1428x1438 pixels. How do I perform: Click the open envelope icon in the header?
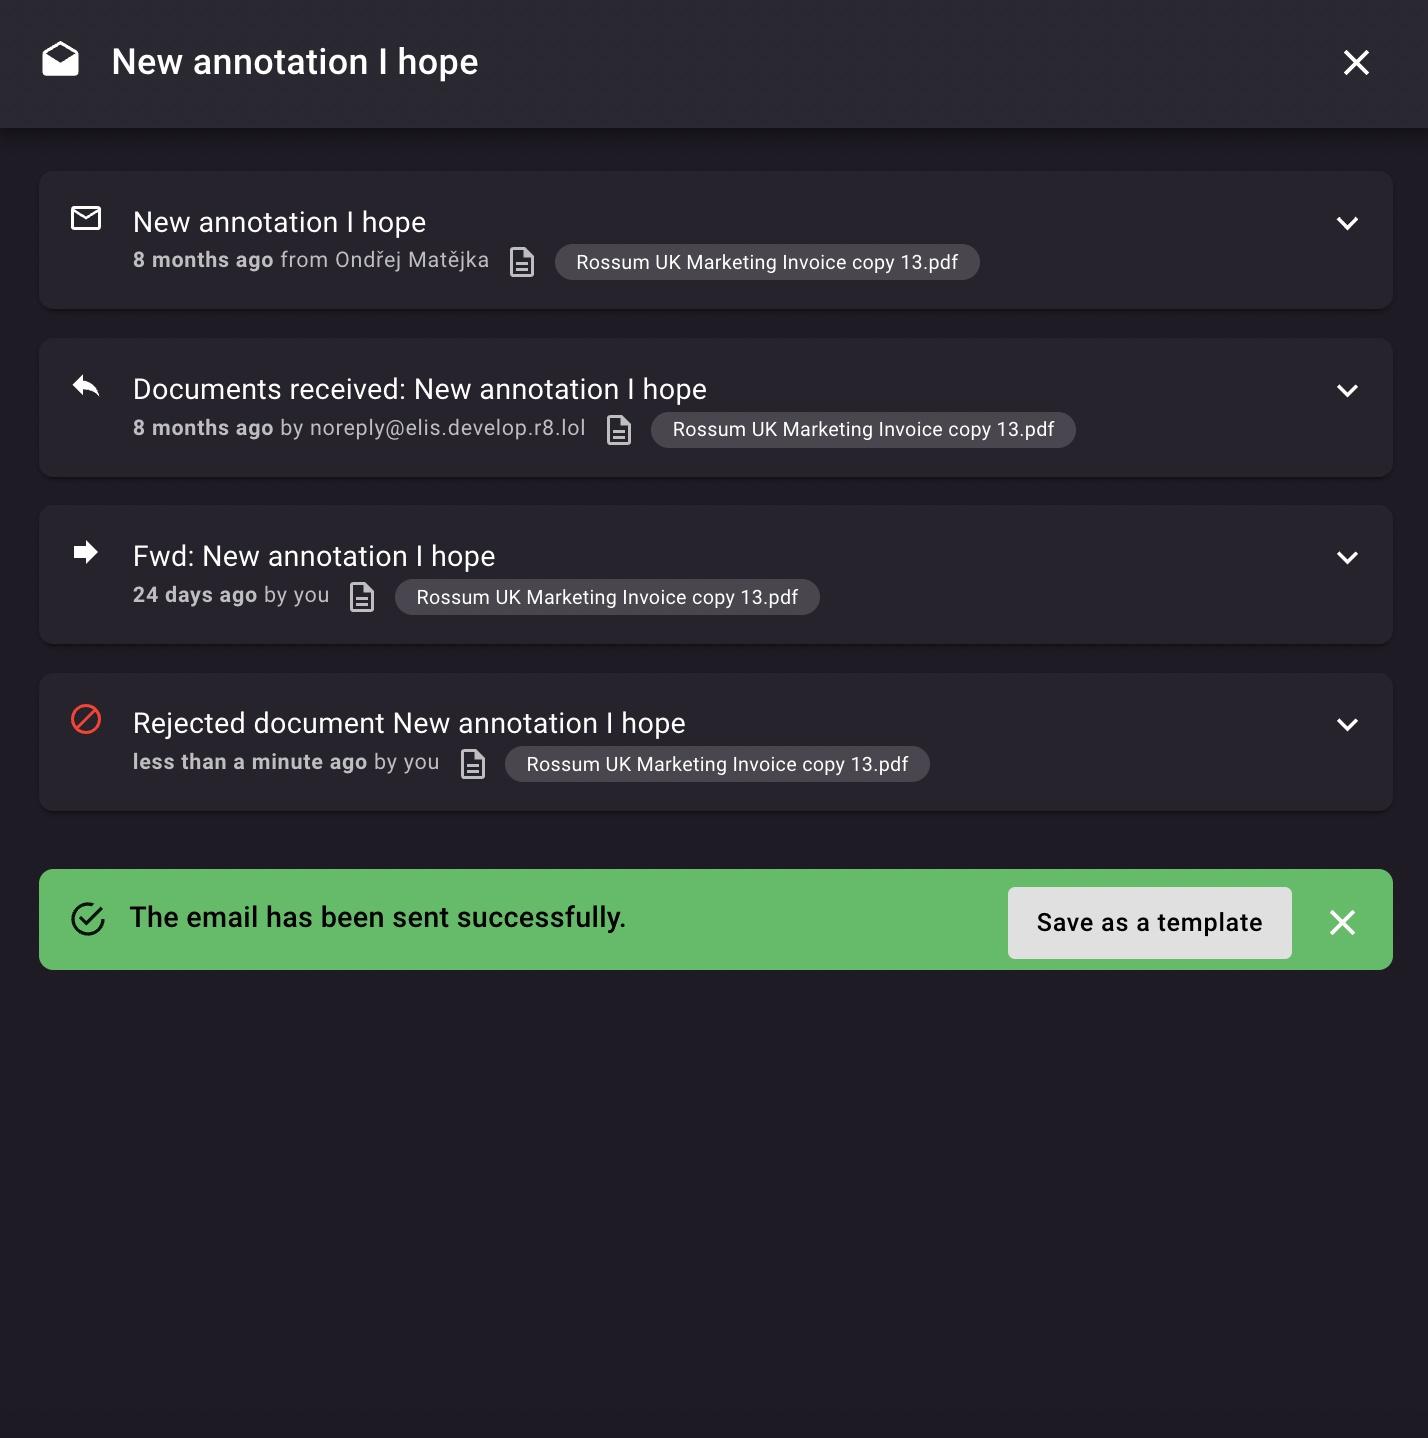[x=60, y=60]
